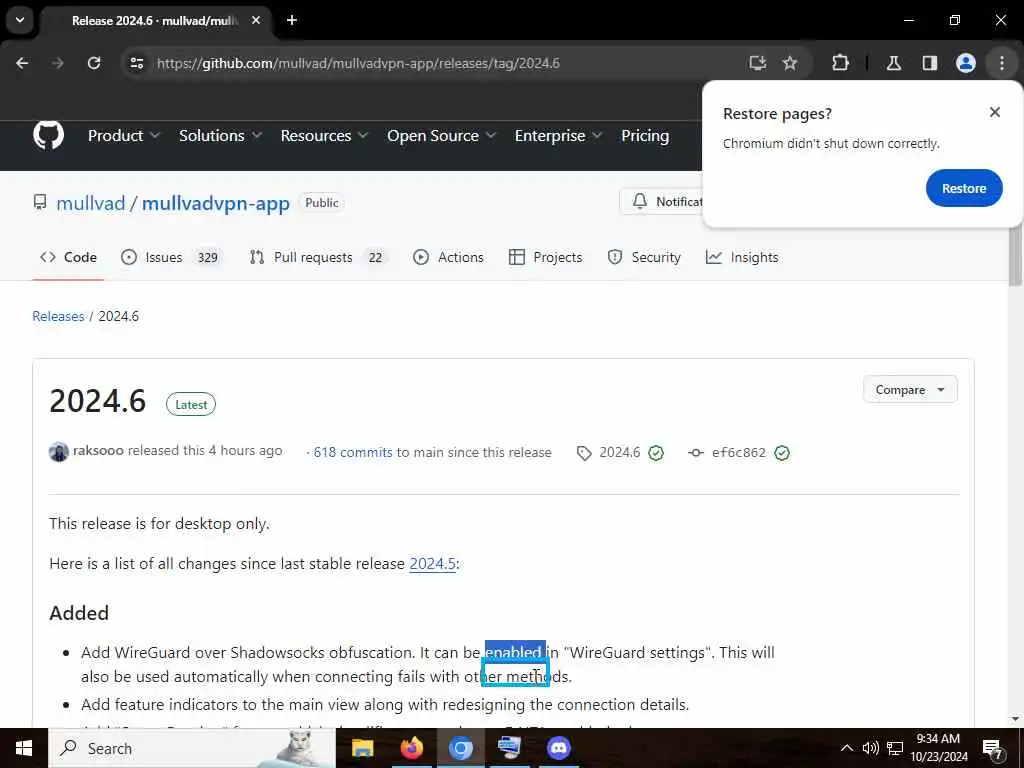The width and height of the screenshot is (1024, 768).
Task: Open the Pricing page
Action: click(x=645, y=135)
